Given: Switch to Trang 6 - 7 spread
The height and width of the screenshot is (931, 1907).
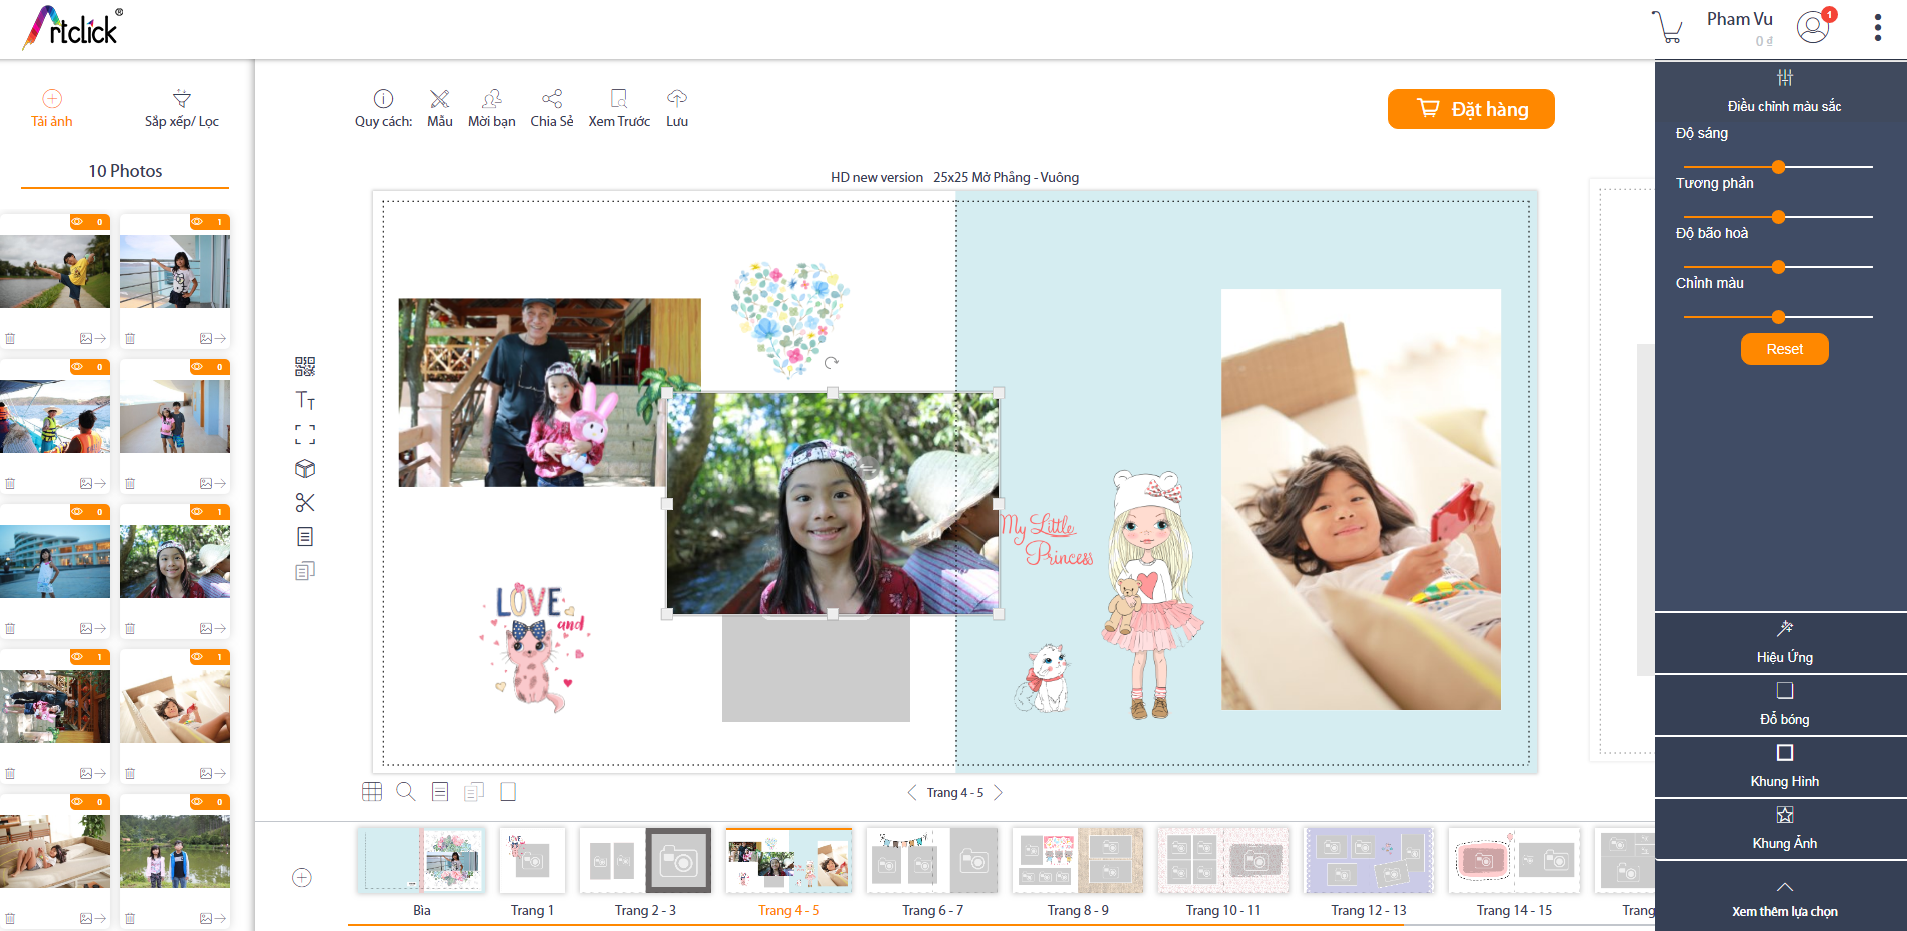Looking at the screenshot, I should [932, 860].
